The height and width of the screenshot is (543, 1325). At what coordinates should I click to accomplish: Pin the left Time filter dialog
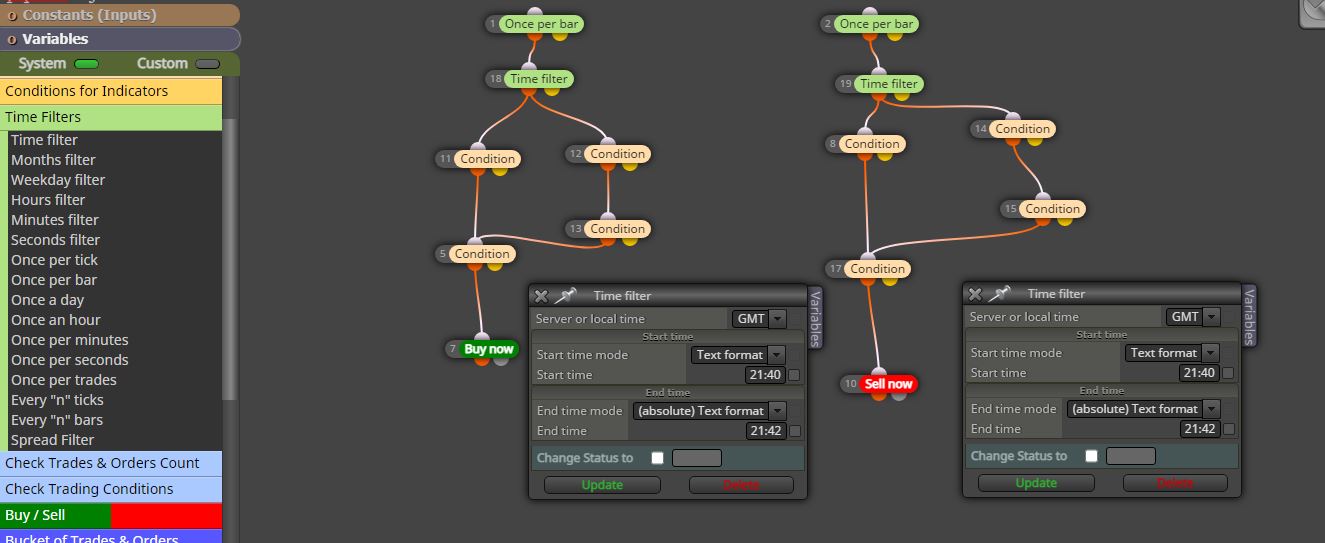pos(565,295)
